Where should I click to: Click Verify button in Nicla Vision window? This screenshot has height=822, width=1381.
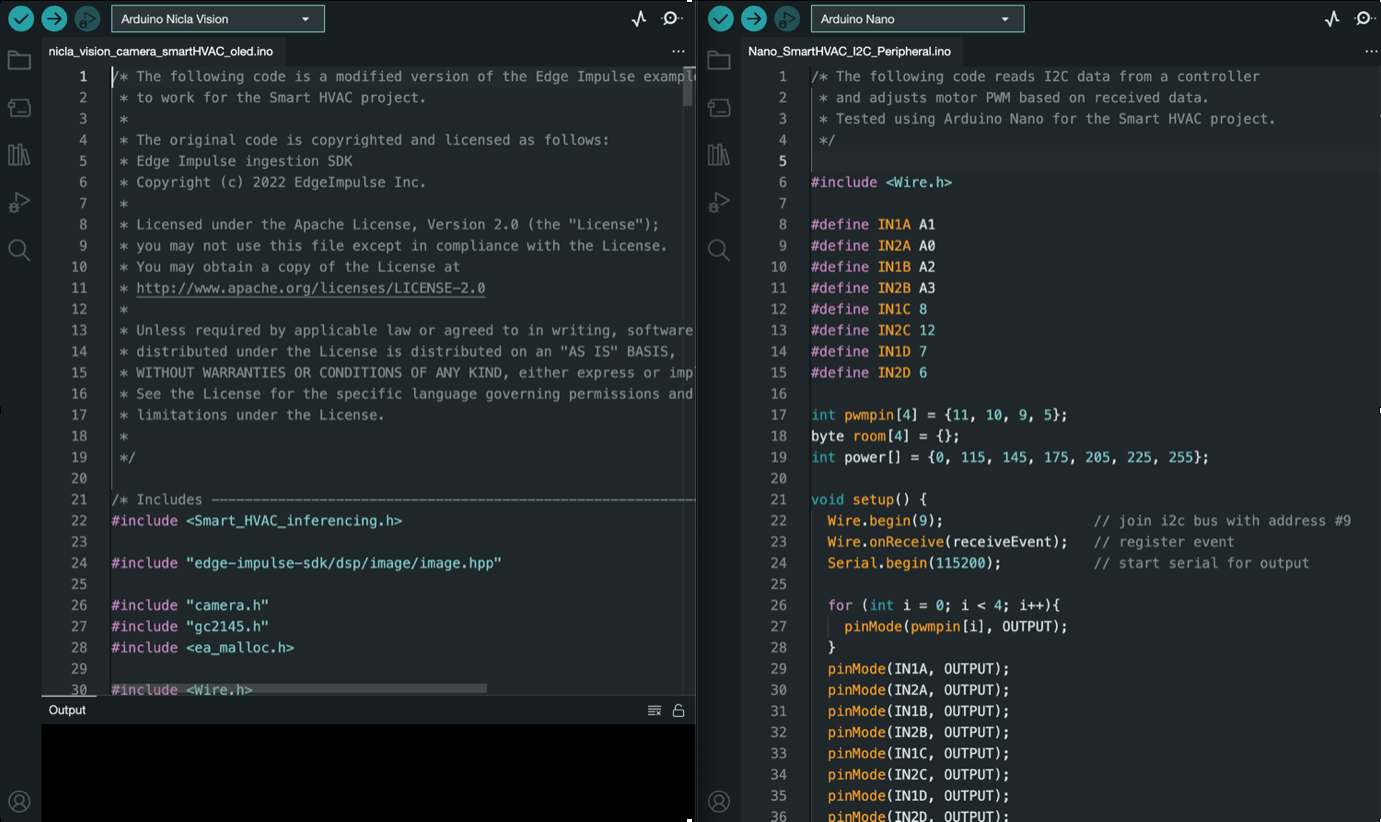[20, 18]
